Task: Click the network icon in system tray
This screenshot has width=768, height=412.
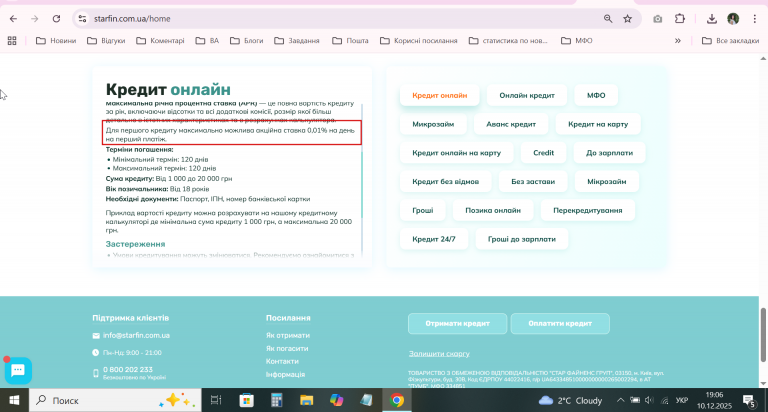Action: click(665, 400)
